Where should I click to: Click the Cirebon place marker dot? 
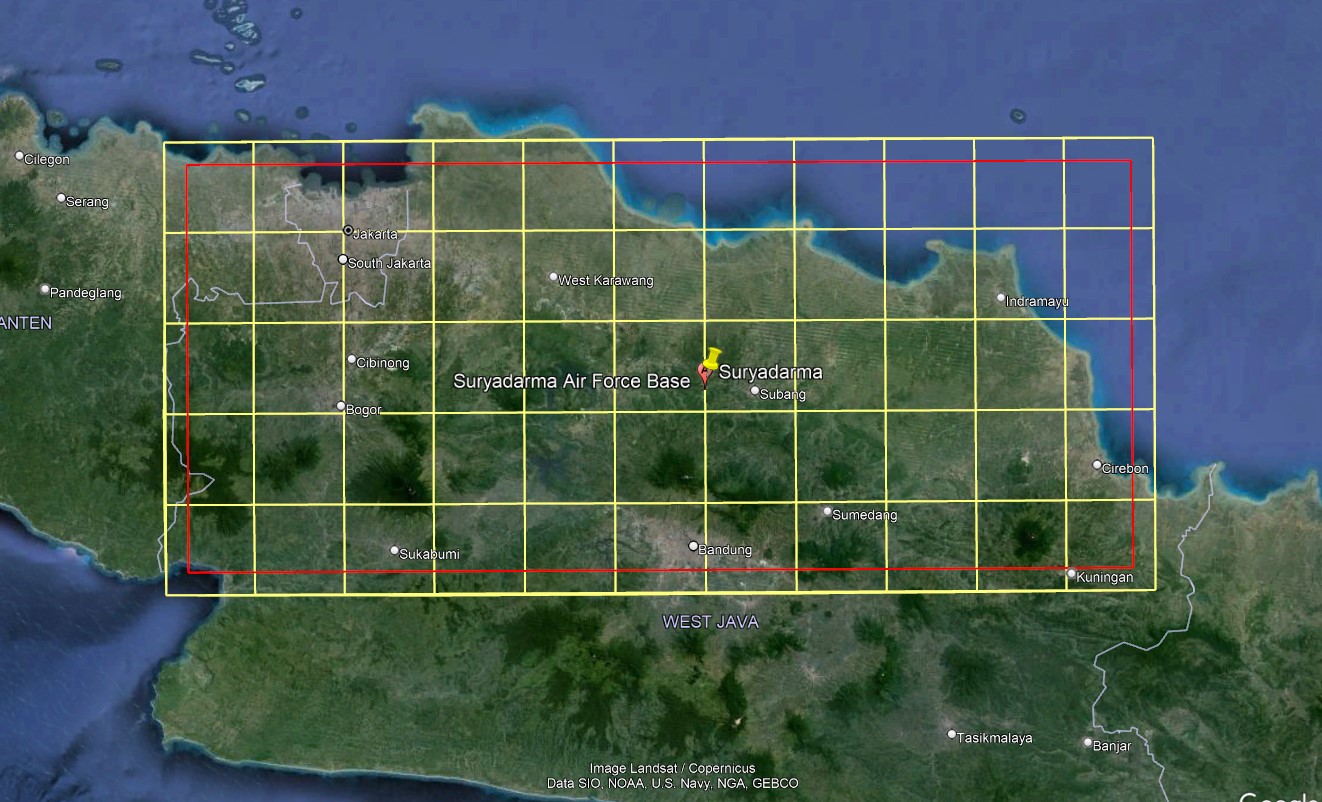click(1097, 465)
